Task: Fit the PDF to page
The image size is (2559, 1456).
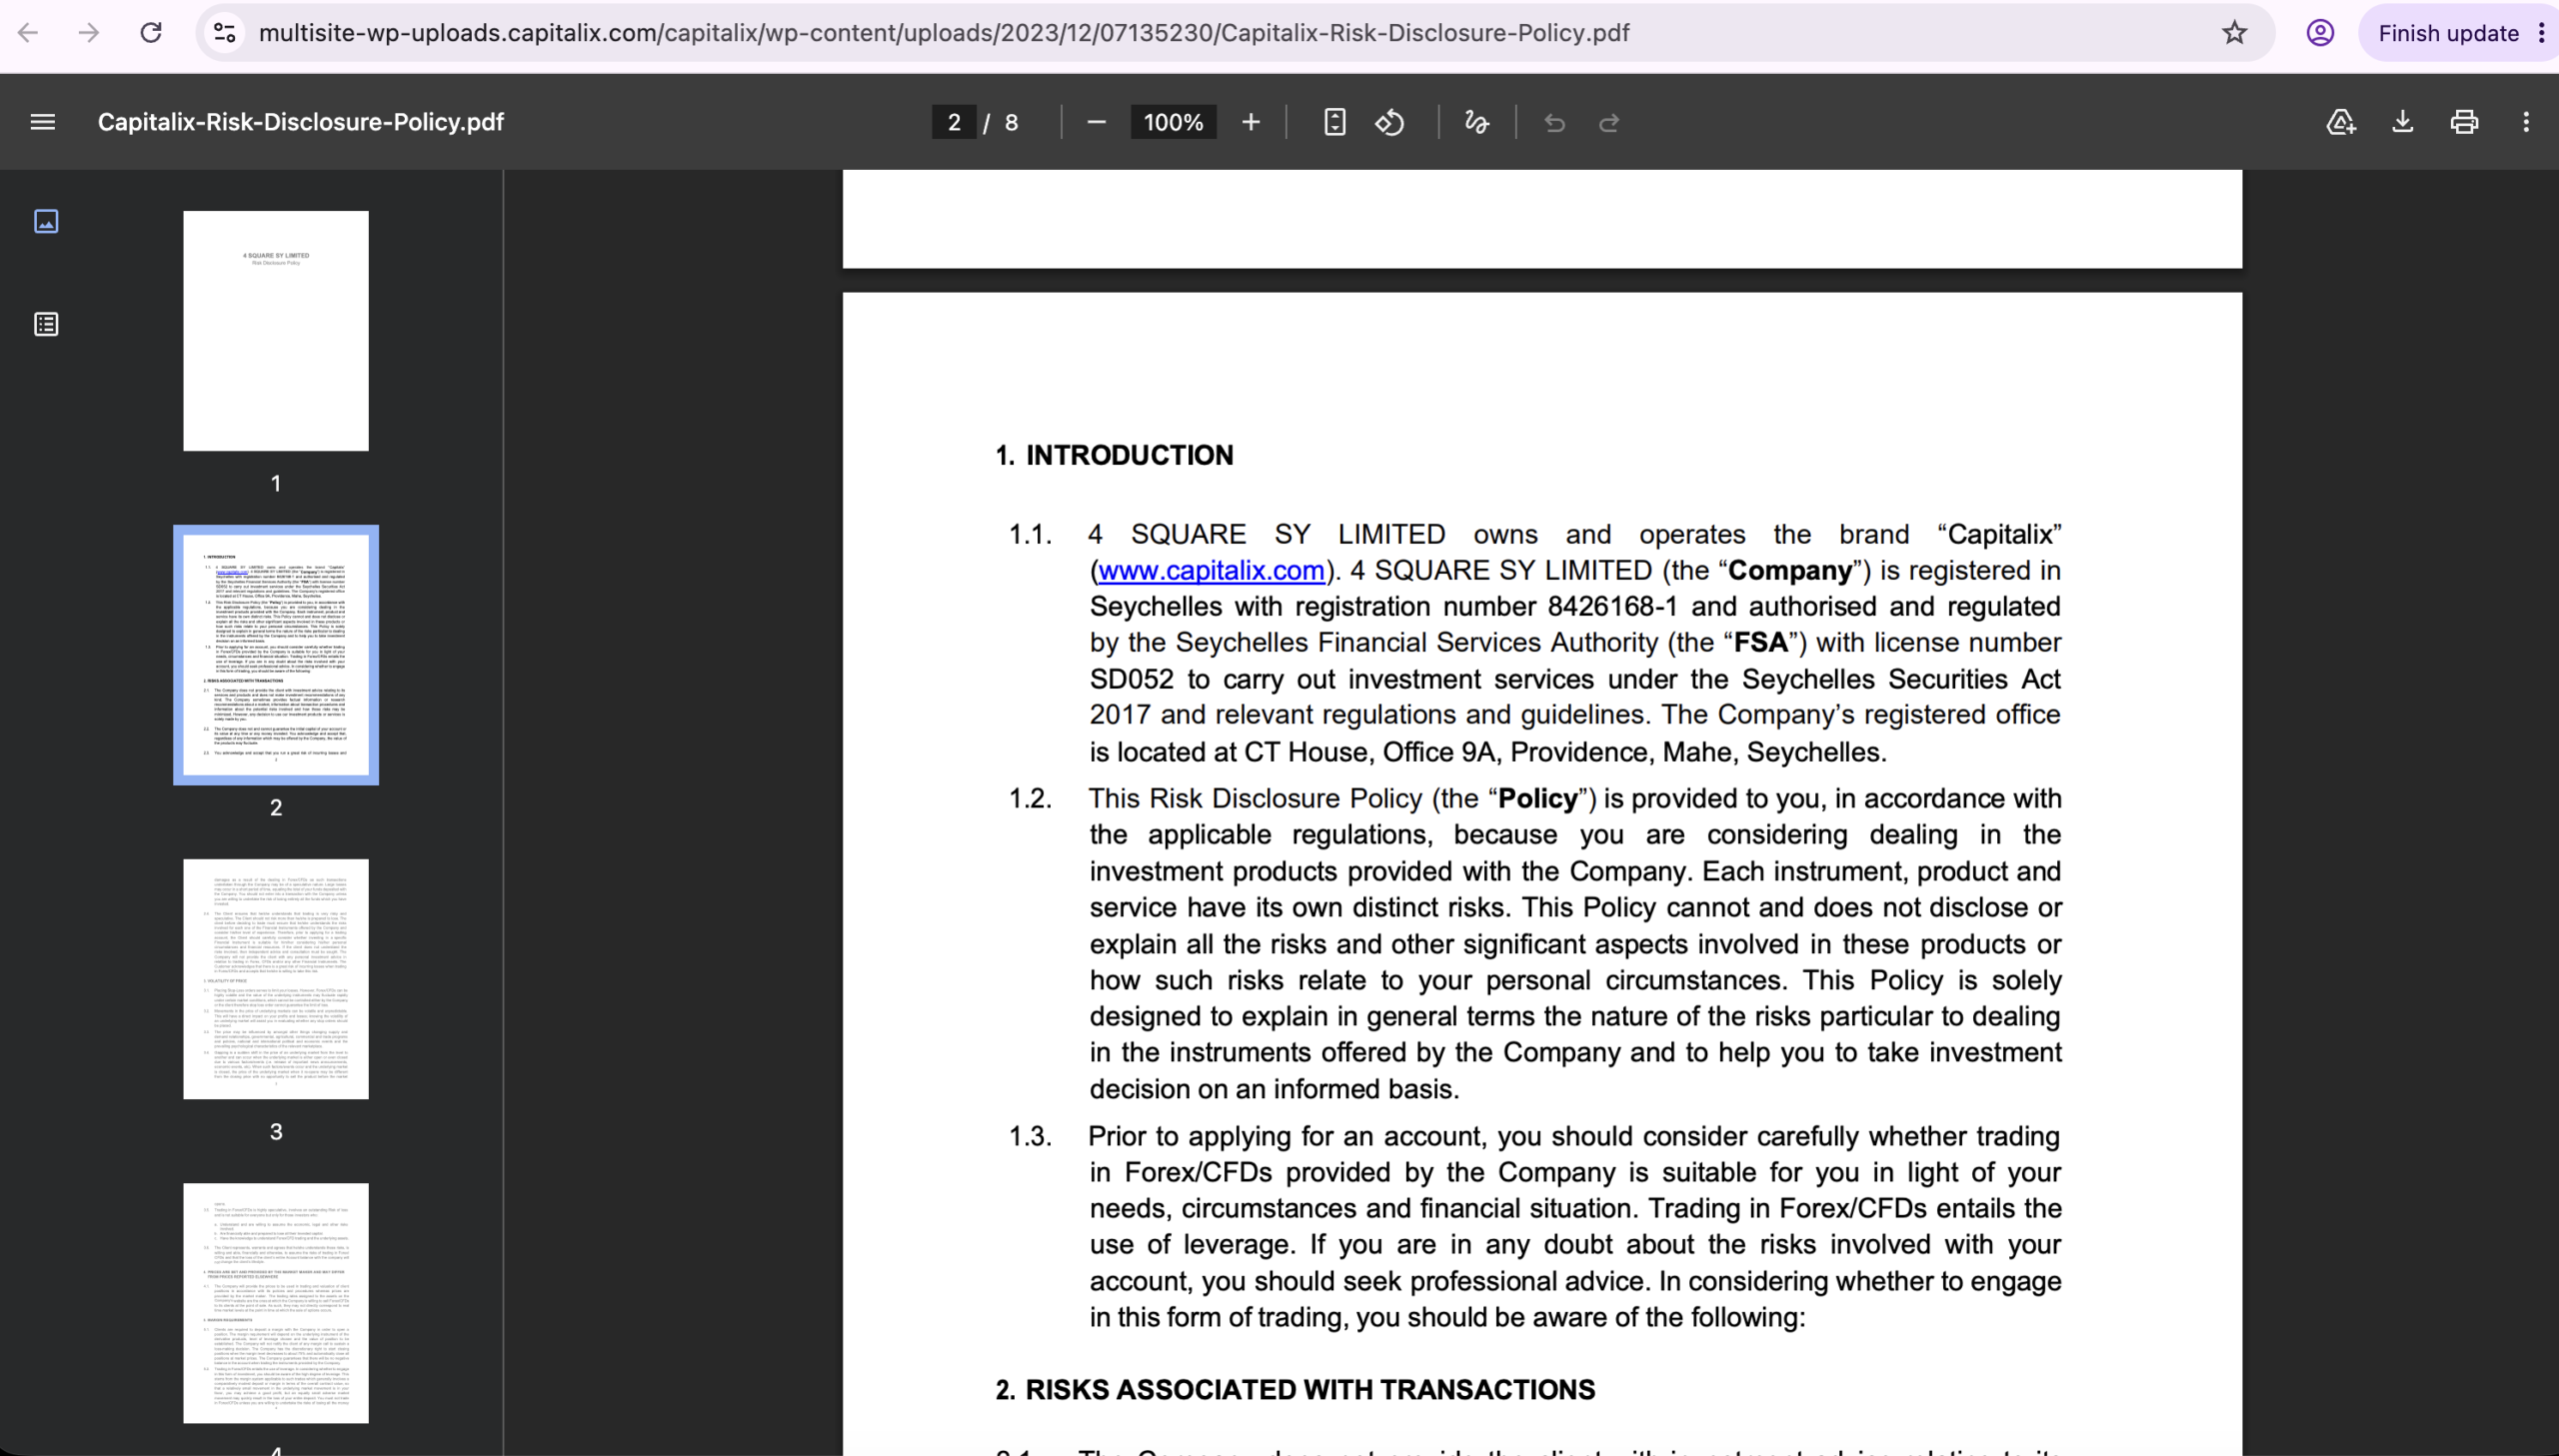Action: point(1334,122)
